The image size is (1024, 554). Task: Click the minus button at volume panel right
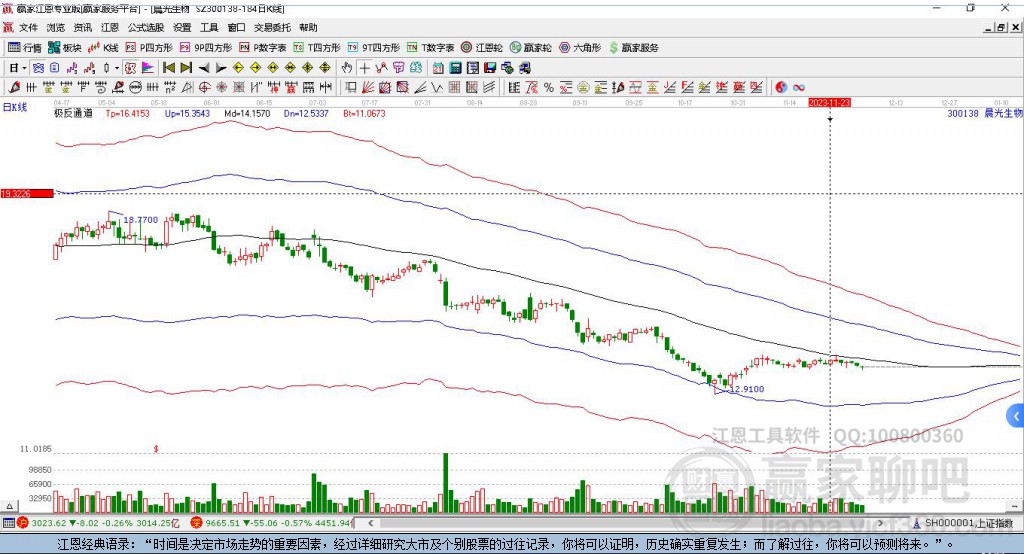(1015, 506)
